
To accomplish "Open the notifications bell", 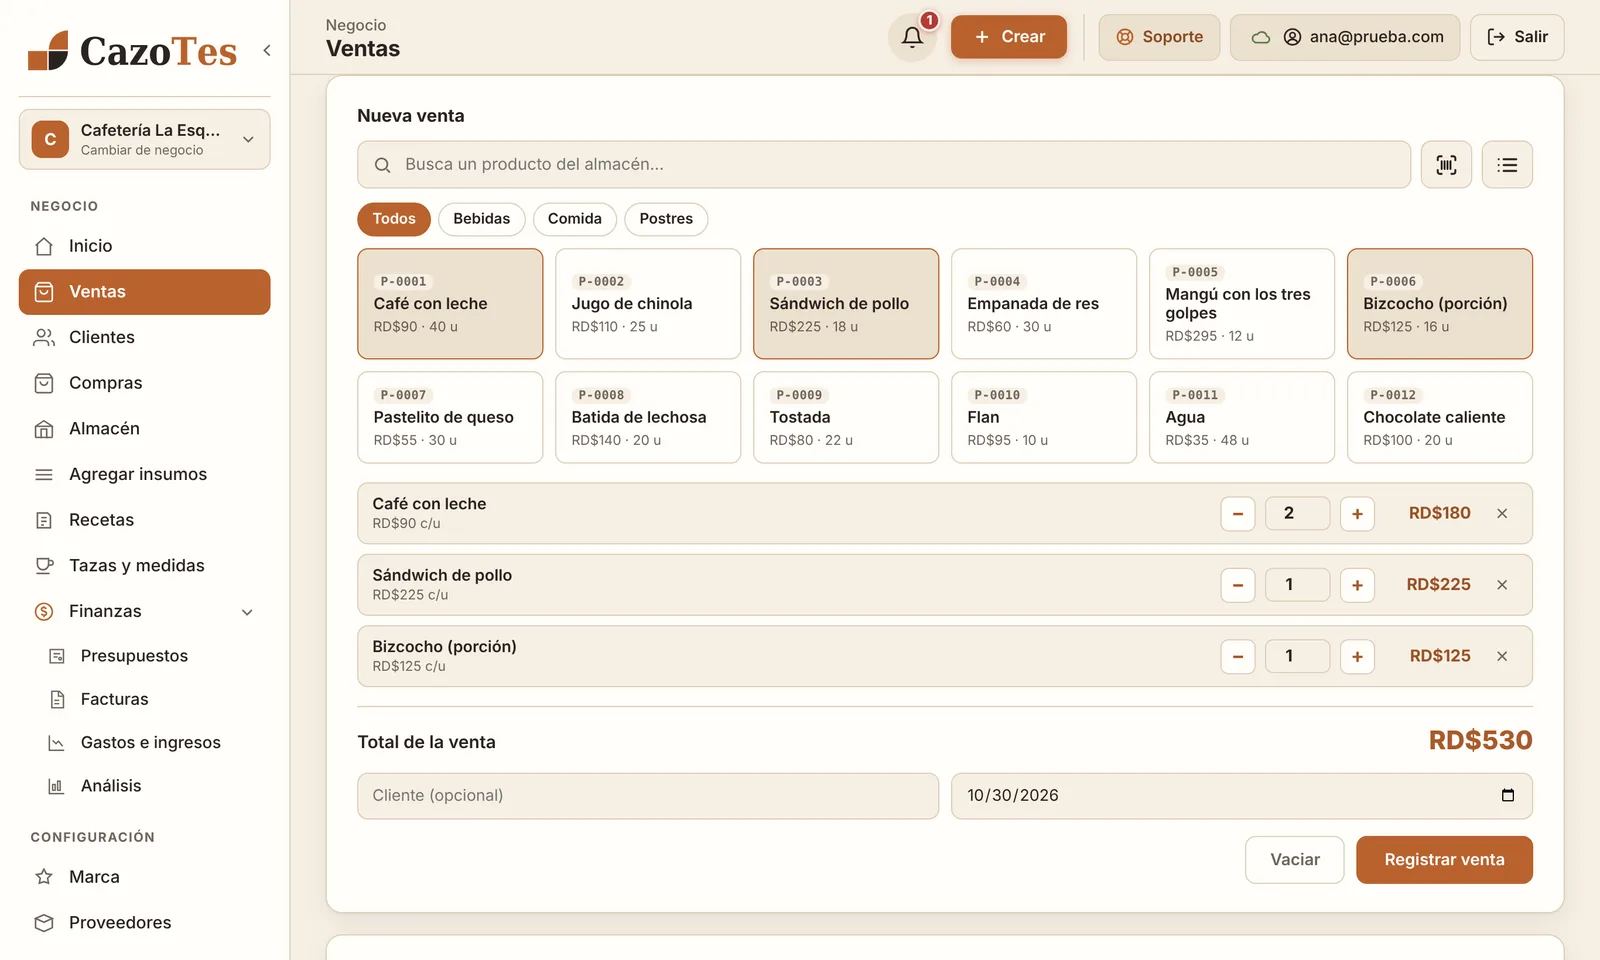I will tap(912, 37).
